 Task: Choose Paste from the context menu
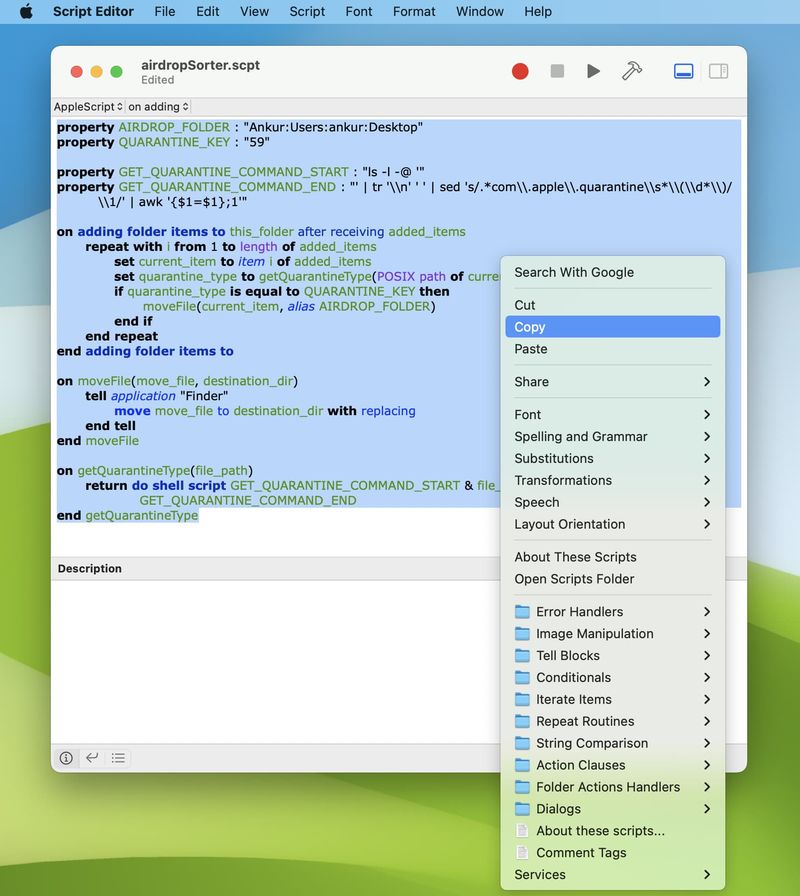(613, 349)
